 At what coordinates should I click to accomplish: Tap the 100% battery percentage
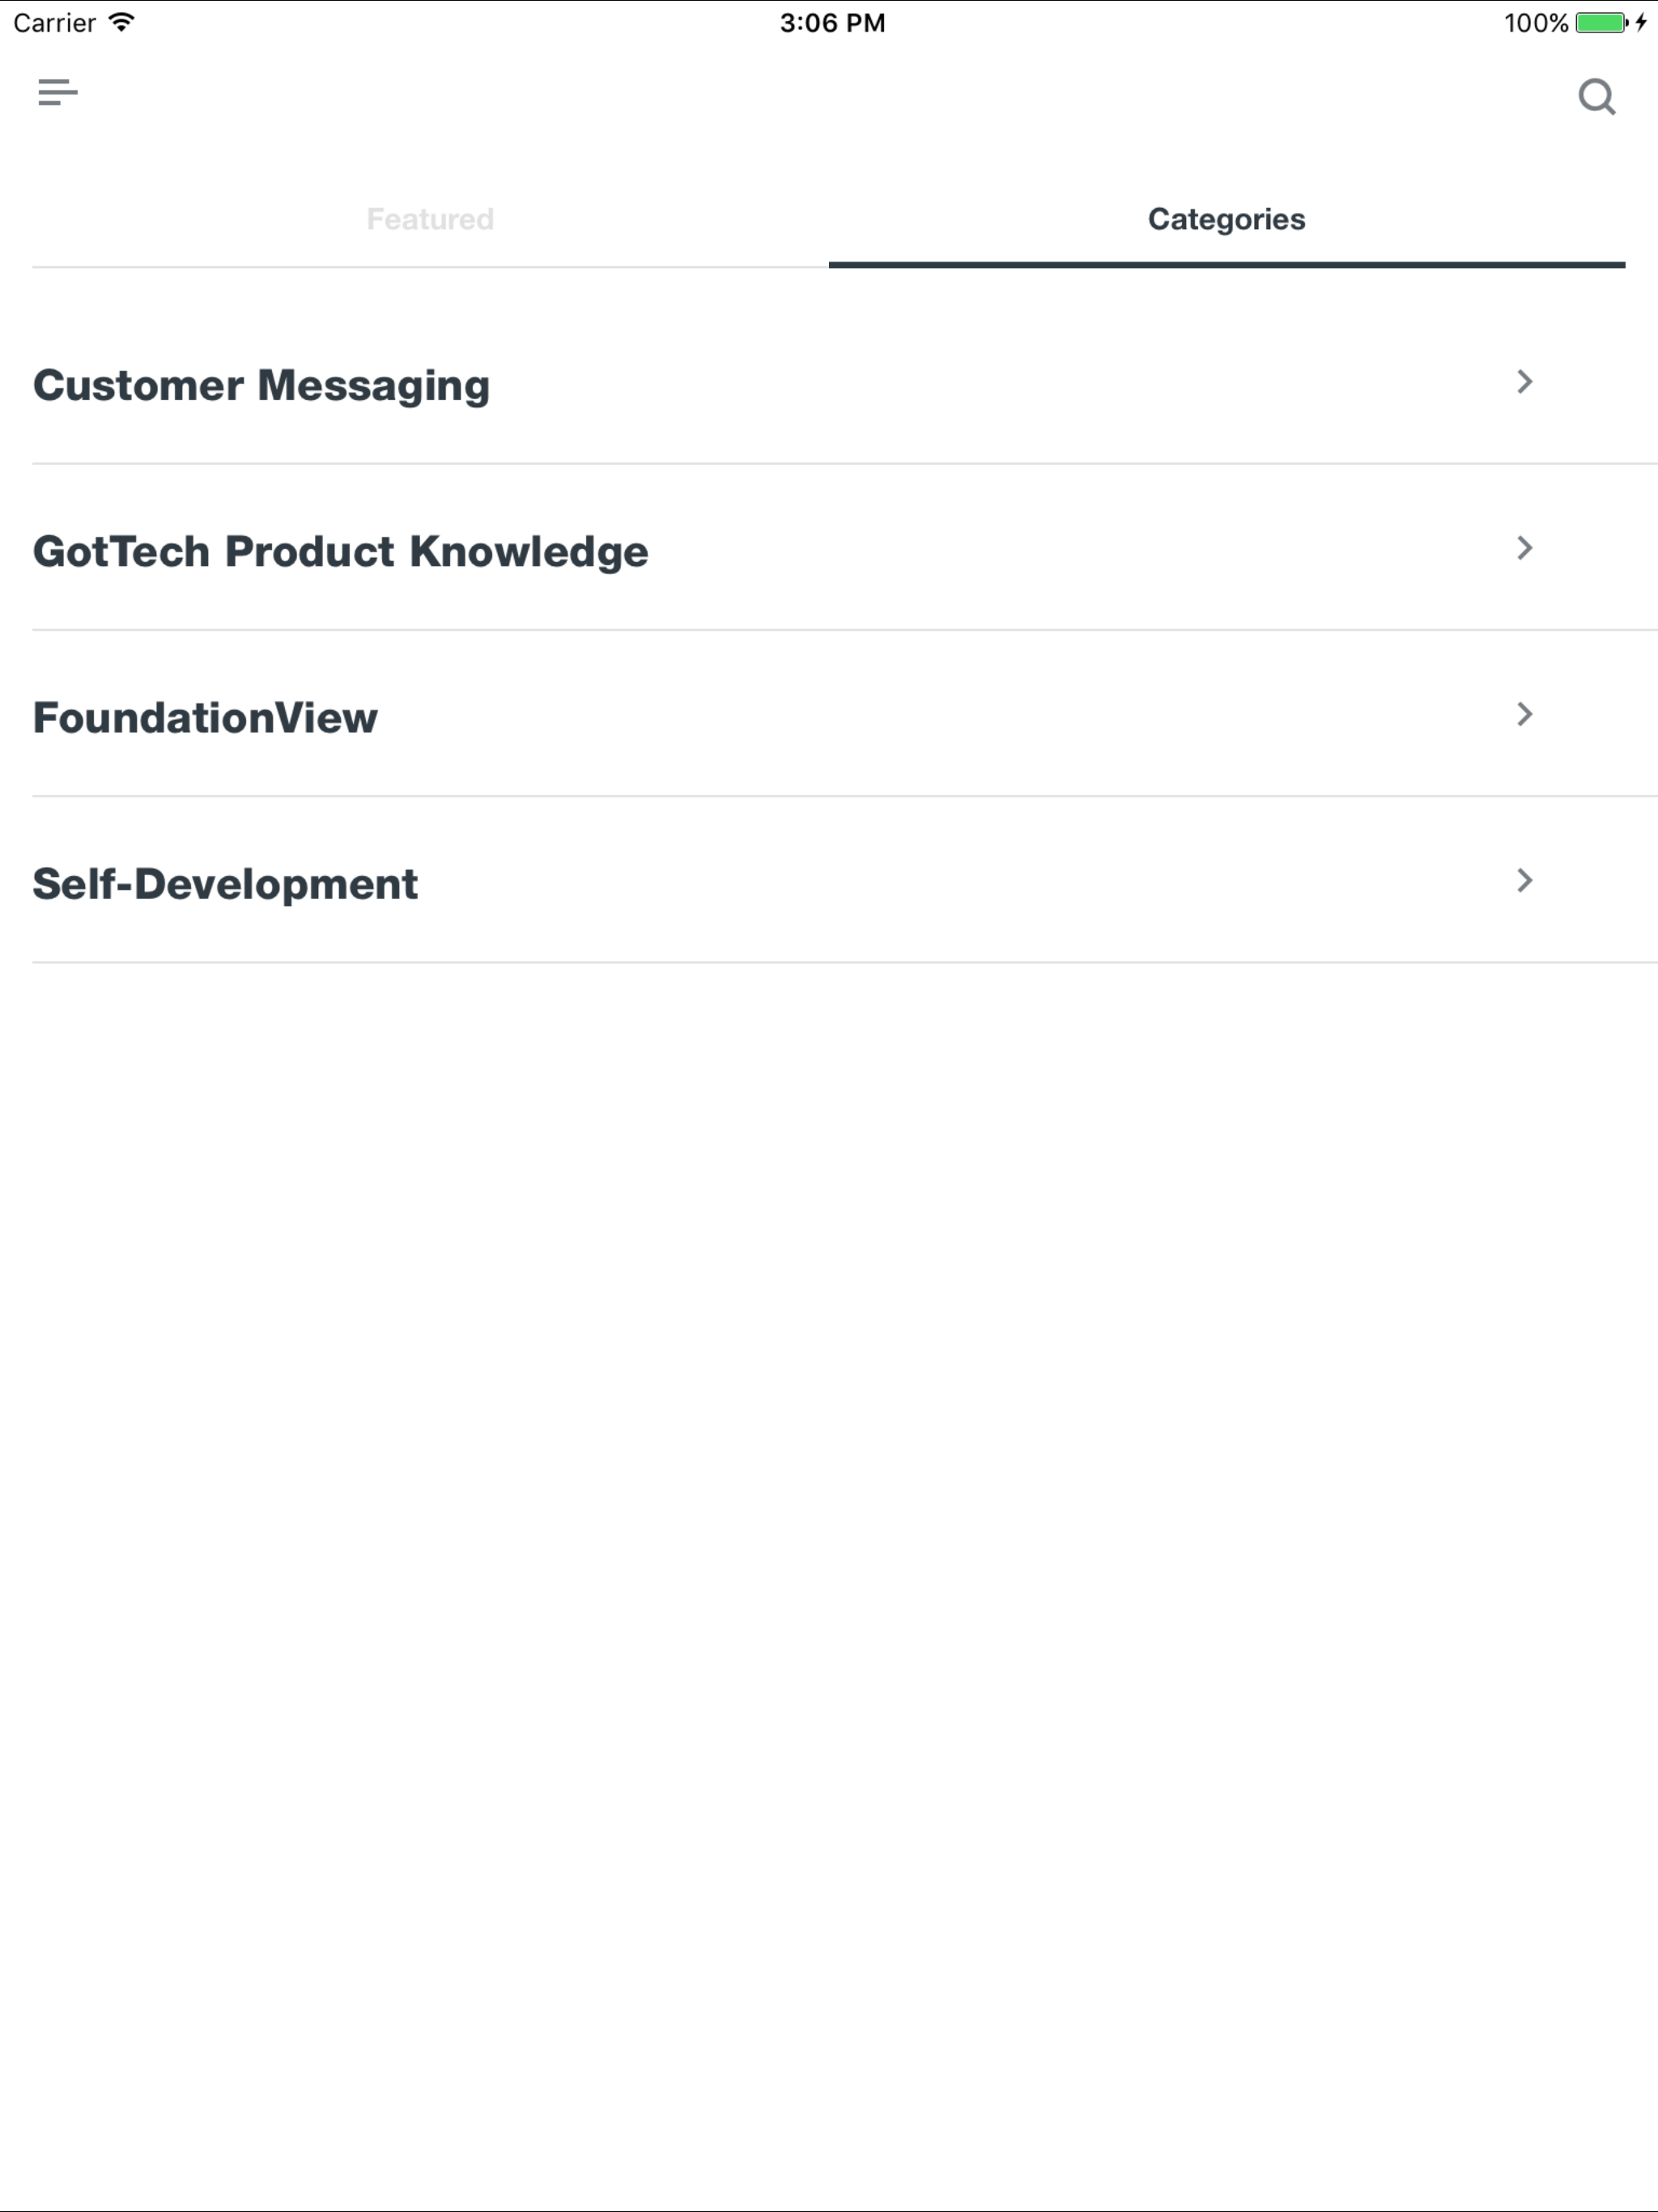1536,22
